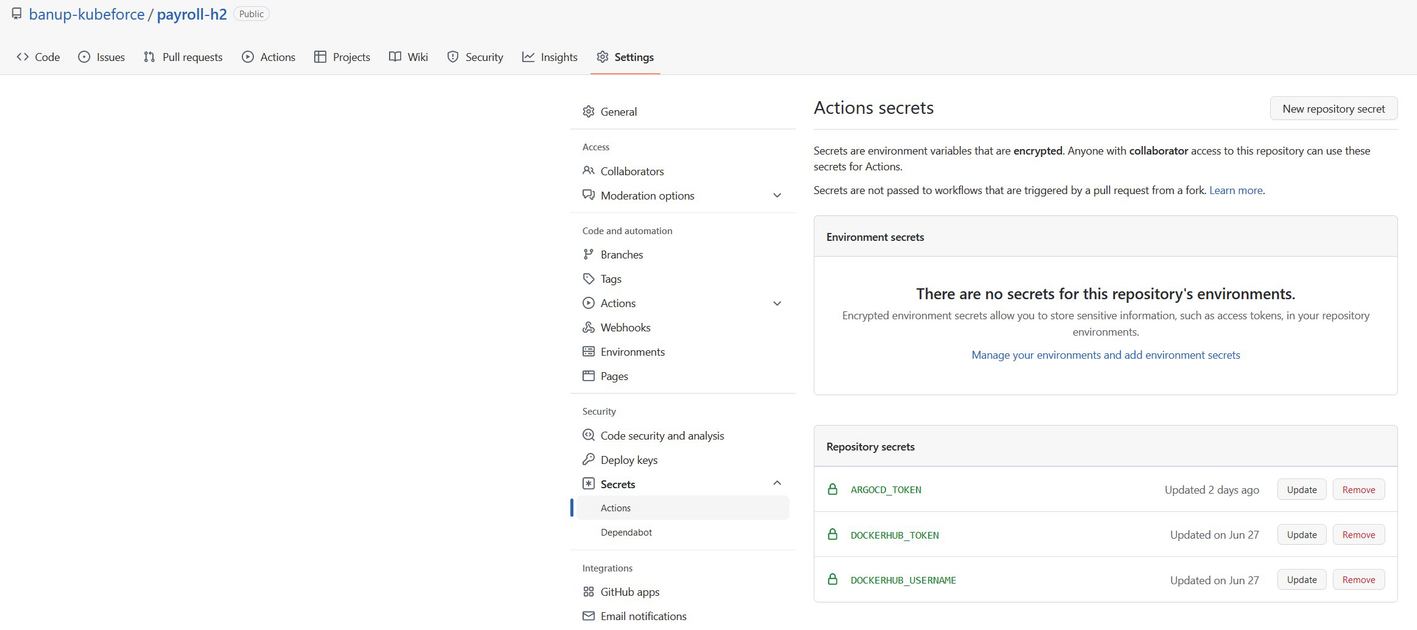Click the Deploy keys key icon

click(588, 460)
